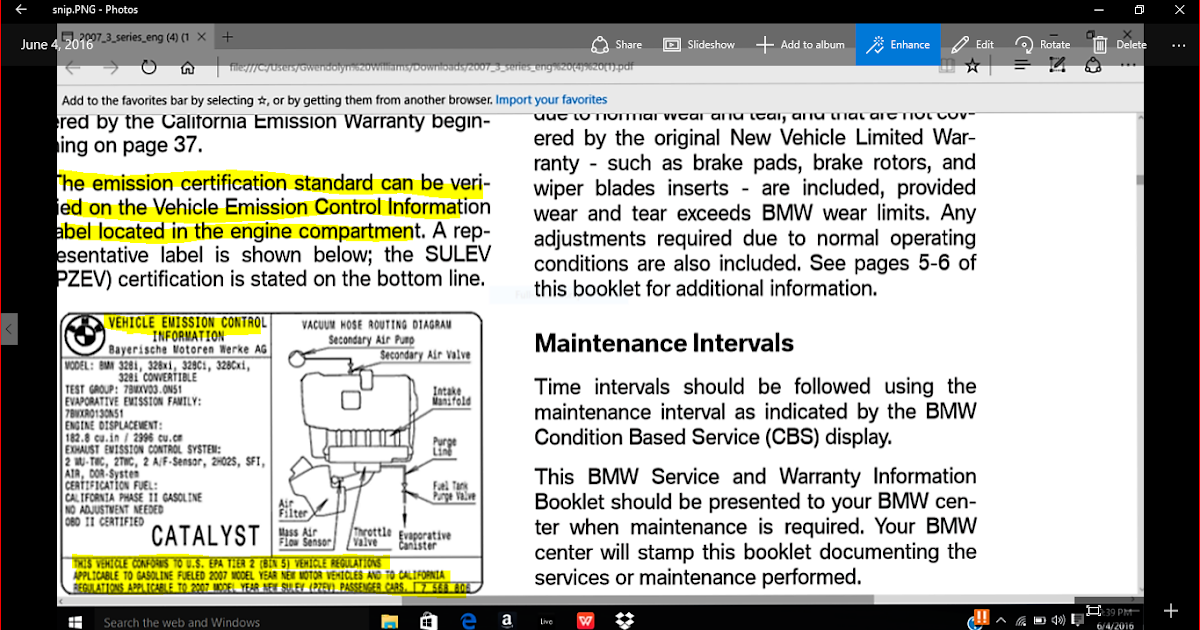The height and width of the screenshot is (630, 1200).
Task: Open the Edge more actions menu
Action: [1128, 66]
